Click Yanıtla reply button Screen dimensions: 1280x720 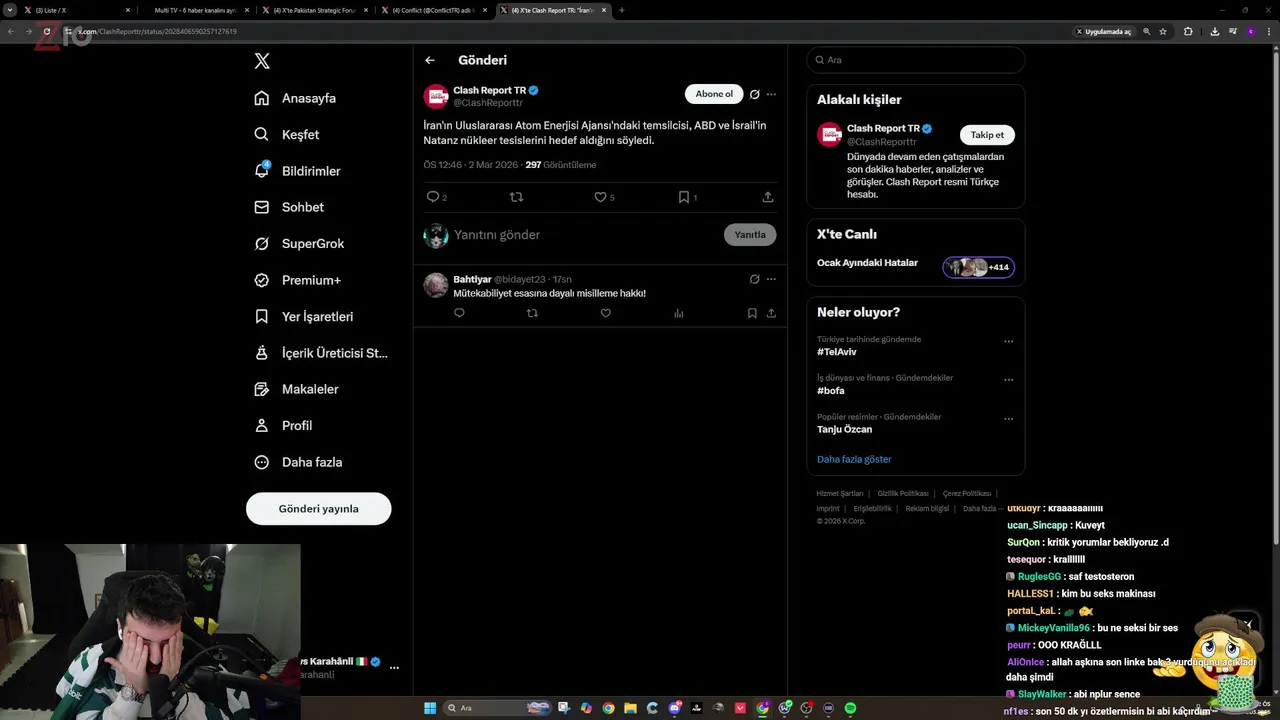[x=750, y=235]
